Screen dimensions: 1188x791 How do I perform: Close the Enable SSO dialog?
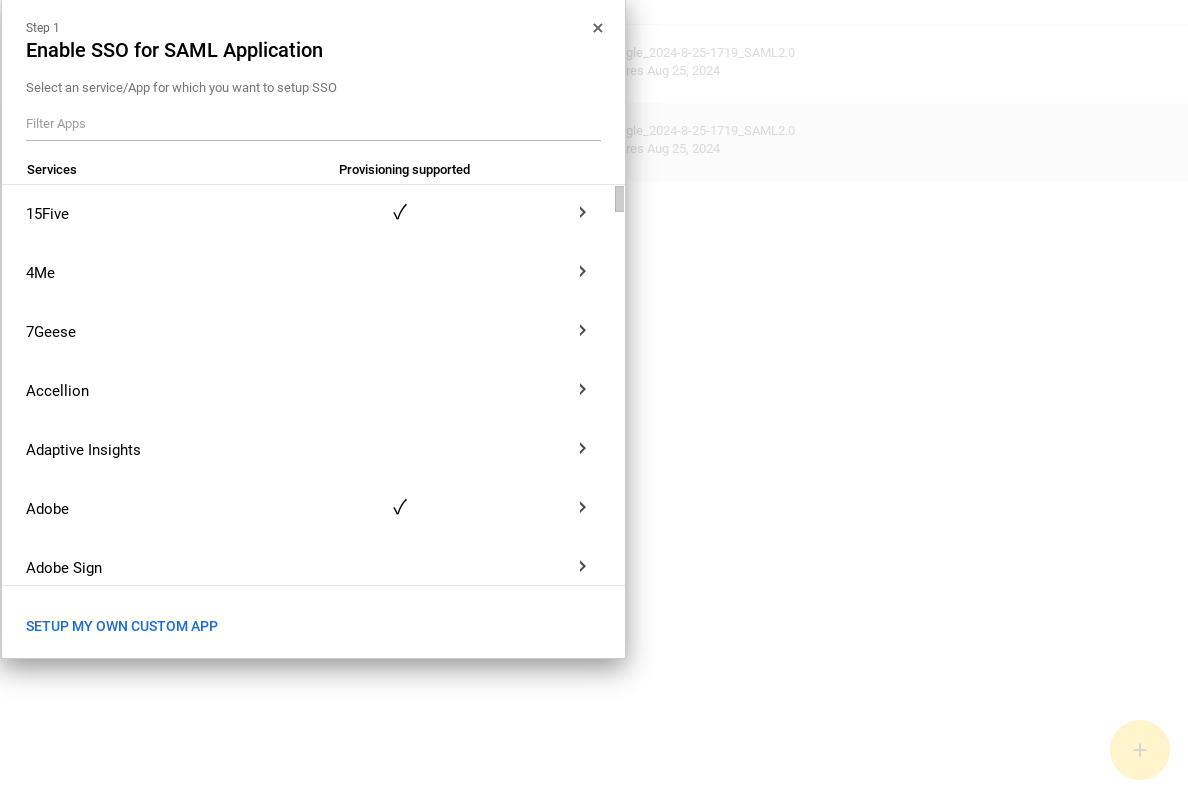click(598, 28)
